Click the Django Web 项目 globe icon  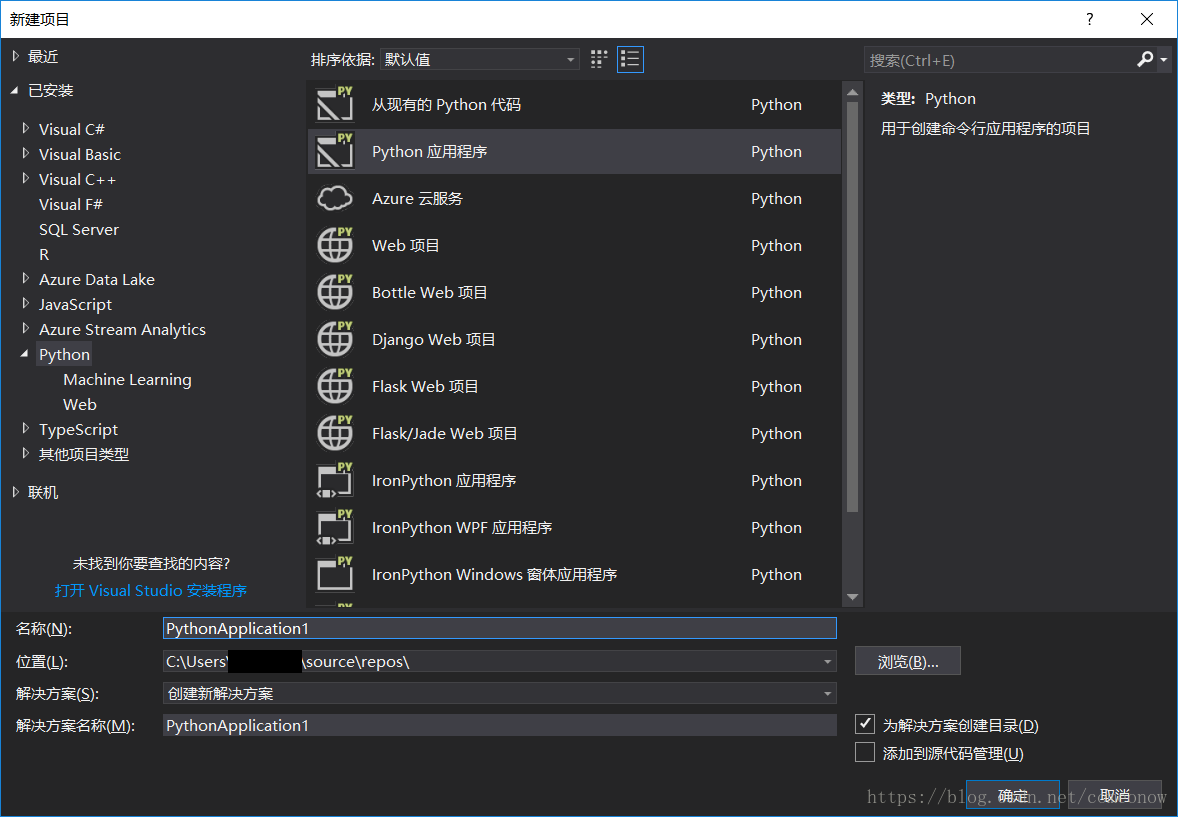click(x=334, y=339)
